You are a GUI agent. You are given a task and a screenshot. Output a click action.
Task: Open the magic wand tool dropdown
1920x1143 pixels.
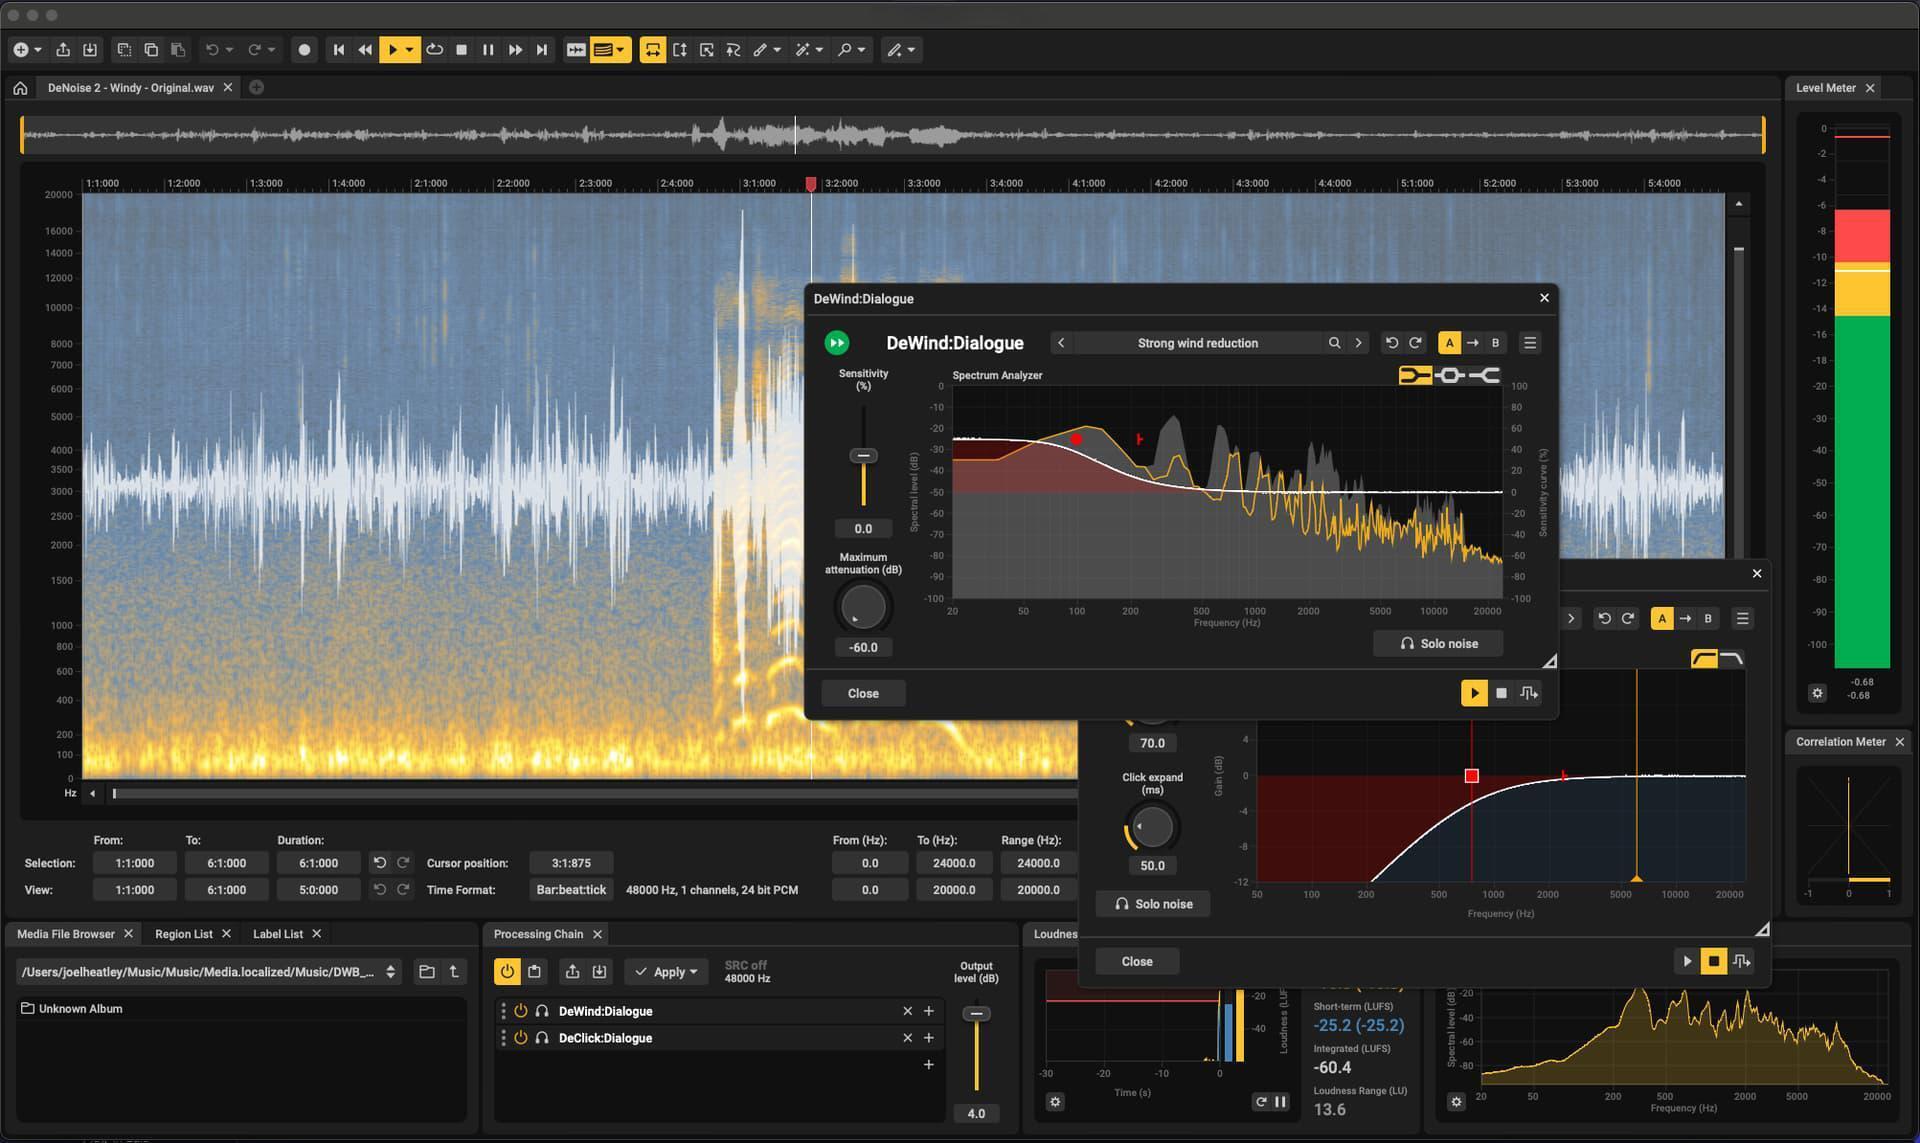tap(820, 49)
